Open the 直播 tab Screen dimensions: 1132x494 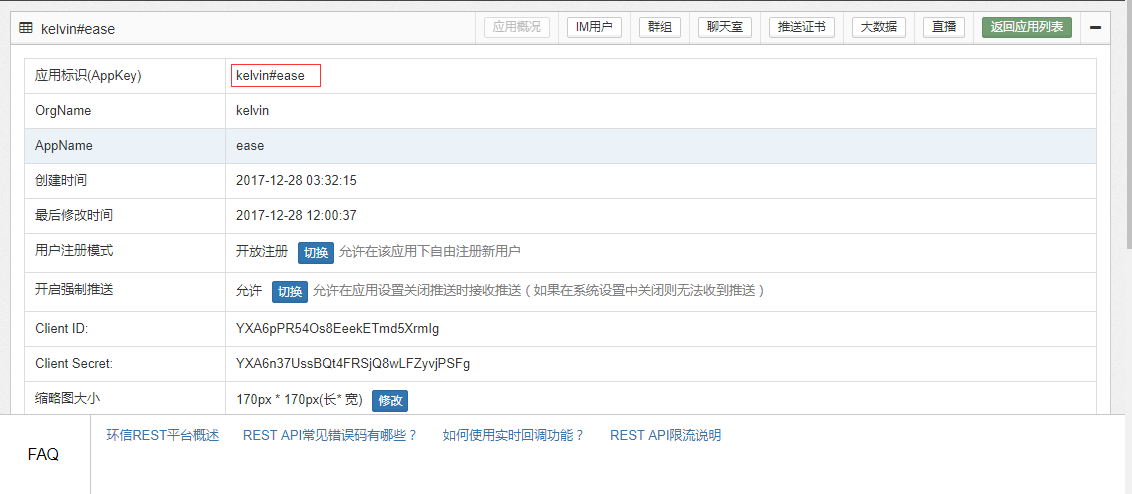tap(944, 27)
